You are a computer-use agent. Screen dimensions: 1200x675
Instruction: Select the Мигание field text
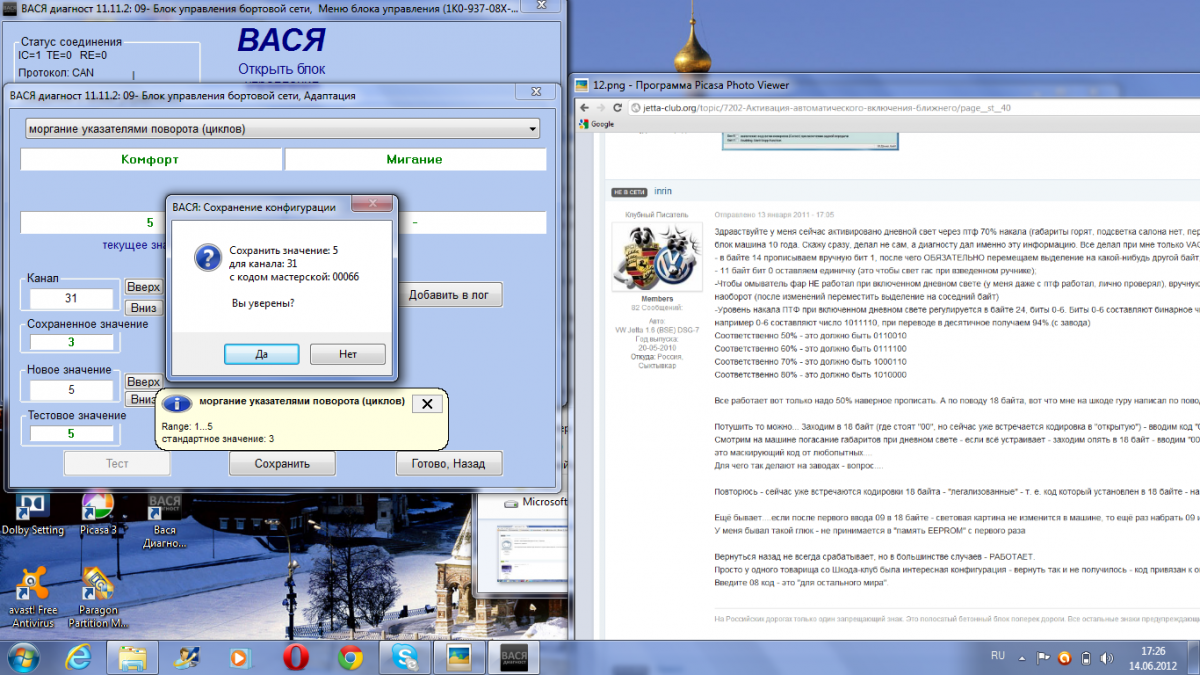tap(415, 159)
